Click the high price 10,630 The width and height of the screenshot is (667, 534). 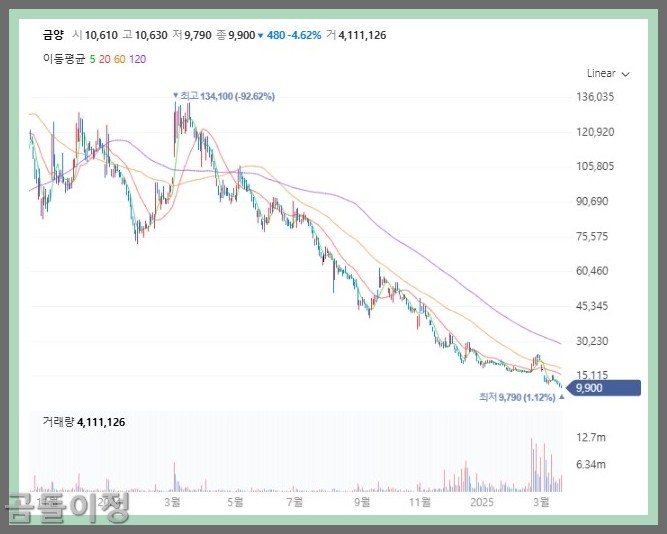[151, 35]
